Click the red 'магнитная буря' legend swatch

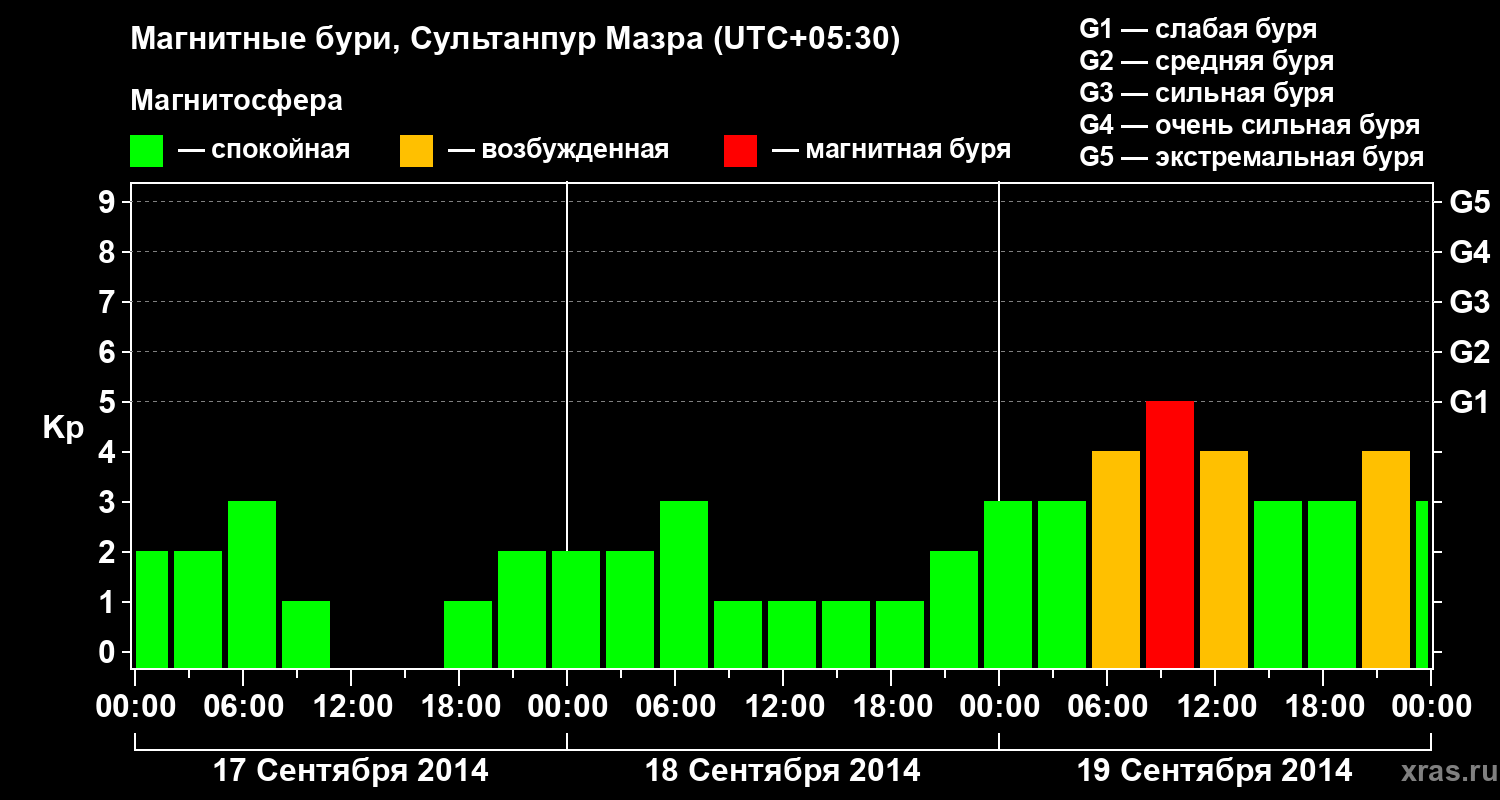click(x=740, y=151)
